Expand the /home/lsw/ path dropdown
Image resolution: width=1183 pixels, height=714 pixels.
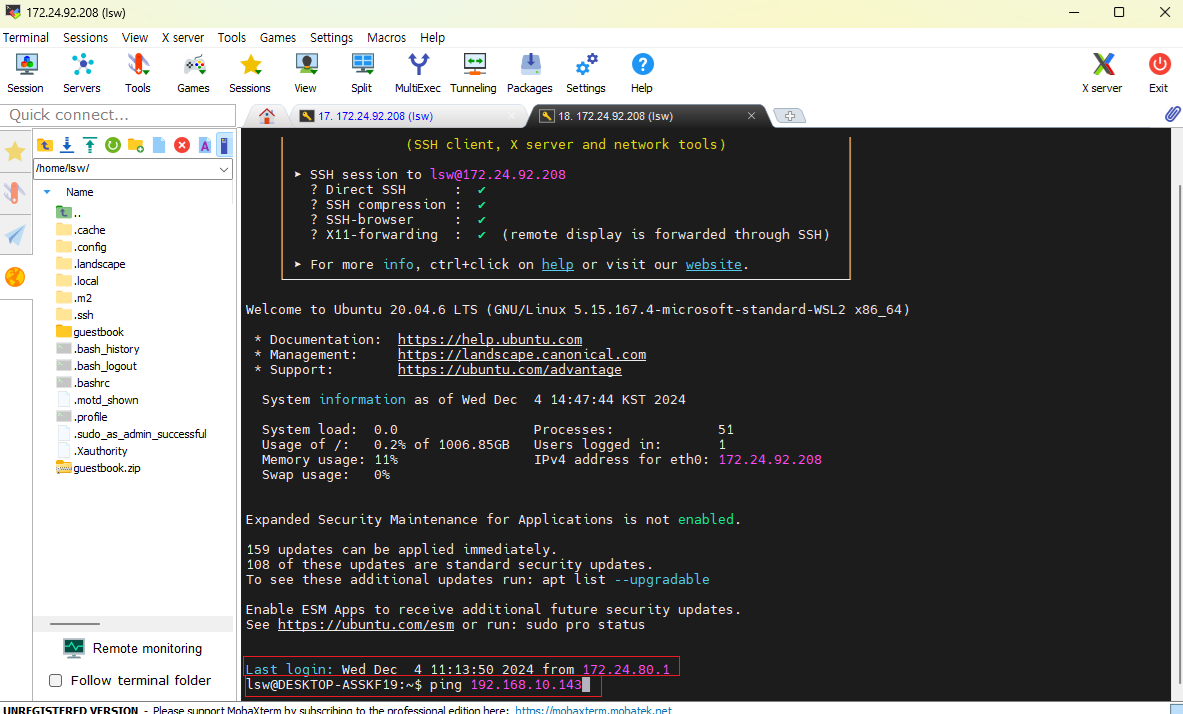click(x=223, y=169)
